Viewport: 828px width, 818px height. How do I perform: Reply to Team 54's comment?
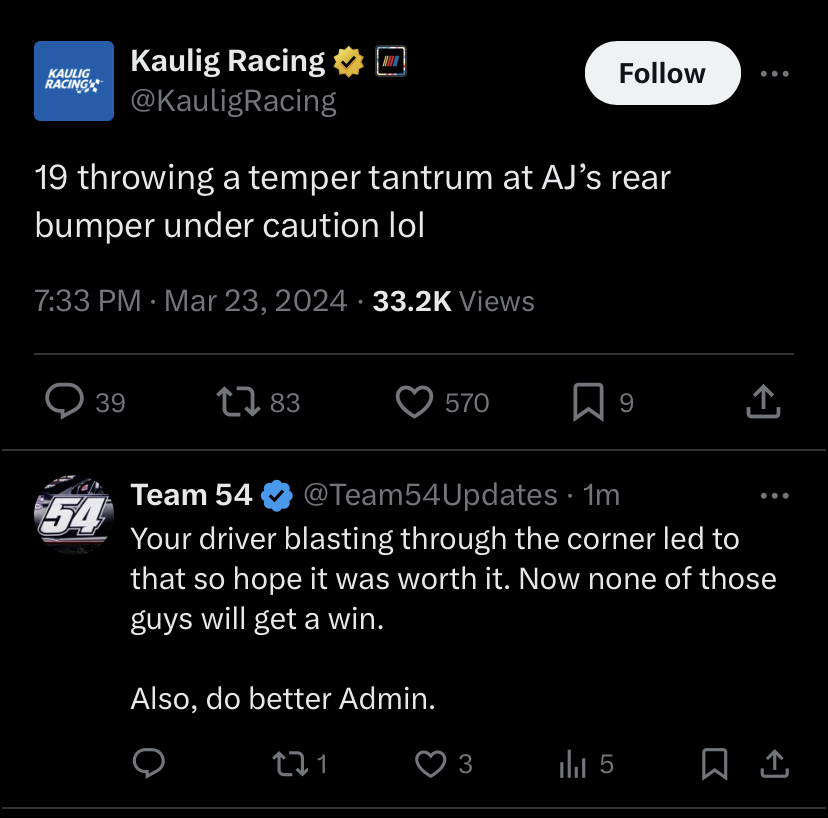(x=149, y=764)
